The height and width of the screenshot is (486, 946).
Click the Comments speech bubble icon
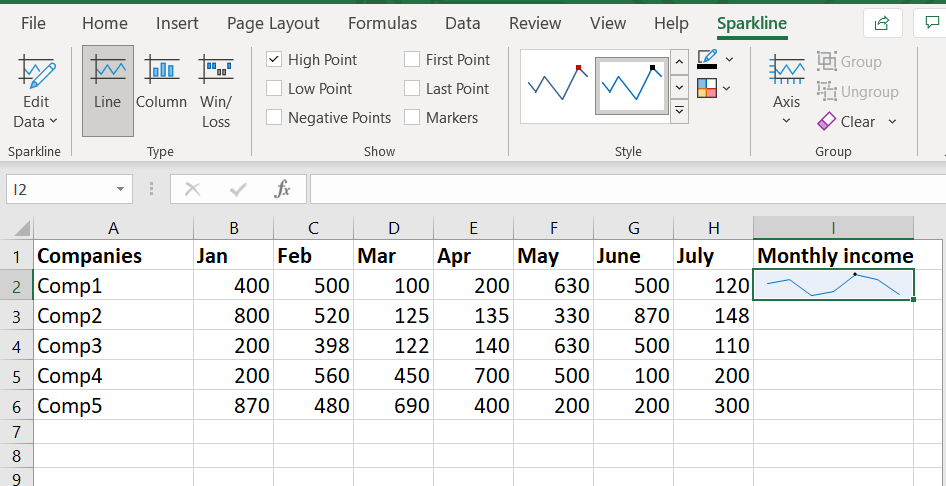pos(932,24)
